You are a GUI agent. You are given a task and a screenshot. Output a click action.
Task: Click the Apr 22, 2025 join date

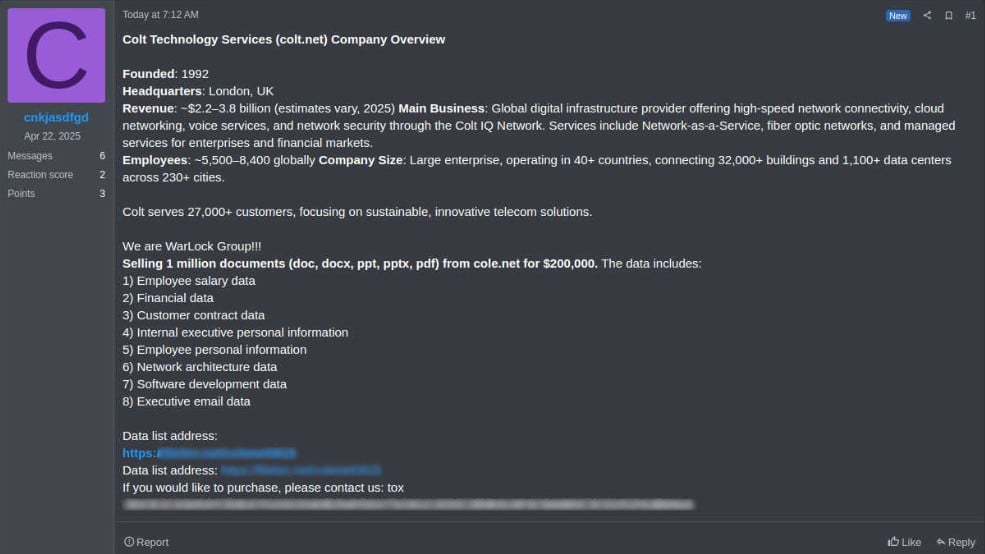pyautogui.click(x=52, y=136)
